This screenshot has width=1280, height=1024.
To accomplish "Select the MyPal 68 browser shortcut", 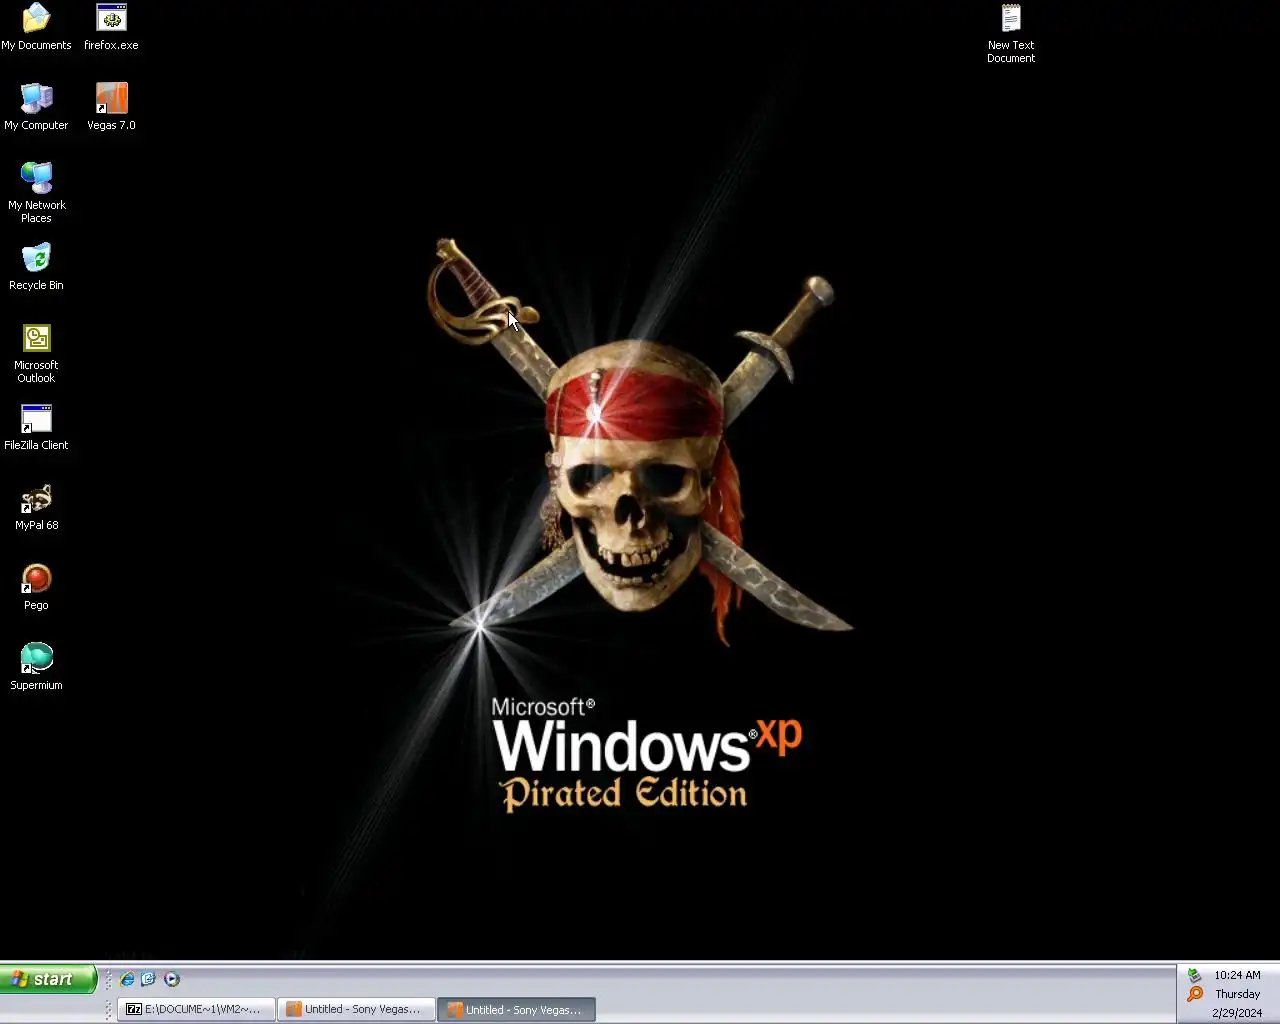I will point(36,506).
